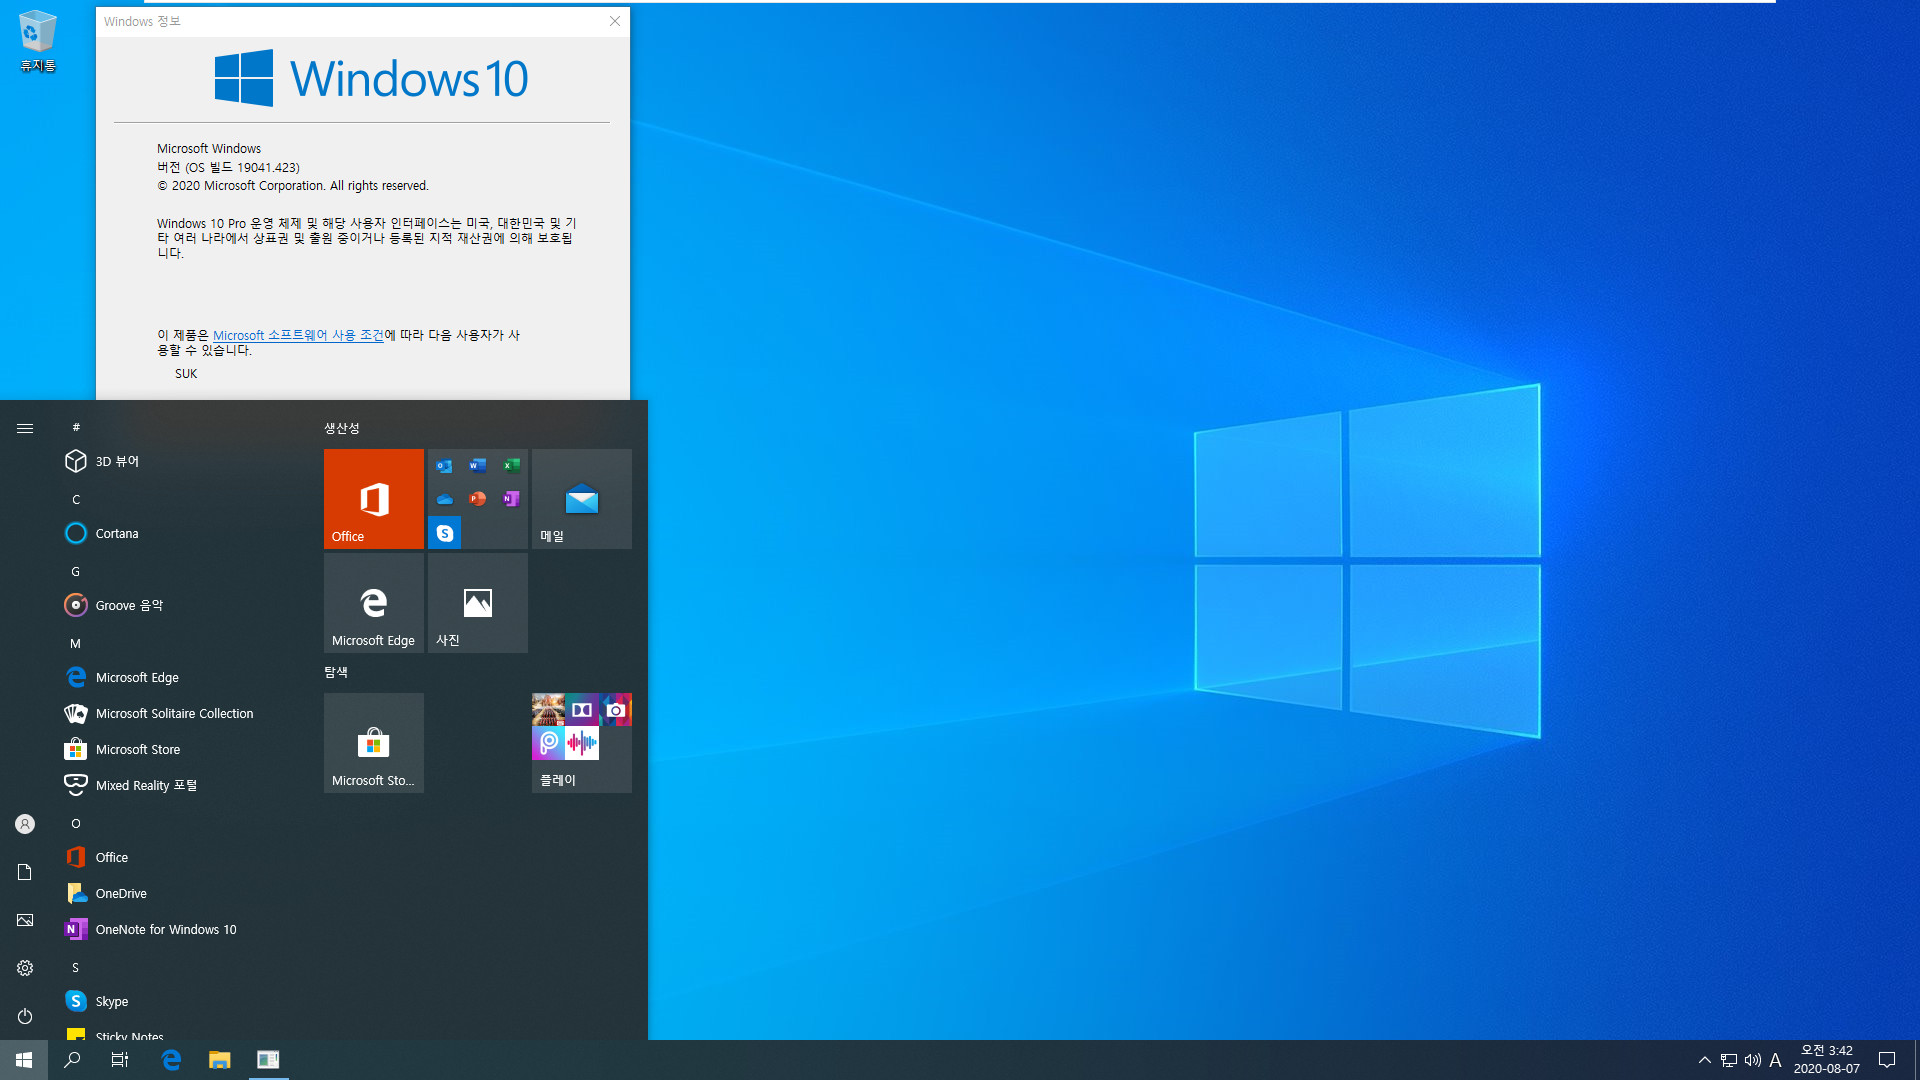Open the Action Center notifications
1920x1080 pixels.
[x=1887, y=1060]
